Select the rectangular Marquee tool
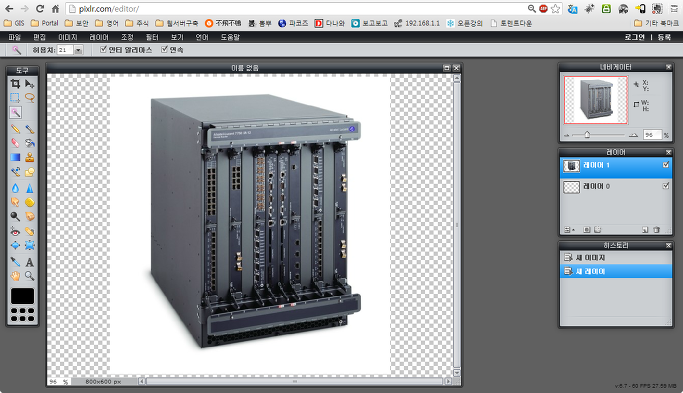This screenshot has height=393, width=683. click(15, 98)
